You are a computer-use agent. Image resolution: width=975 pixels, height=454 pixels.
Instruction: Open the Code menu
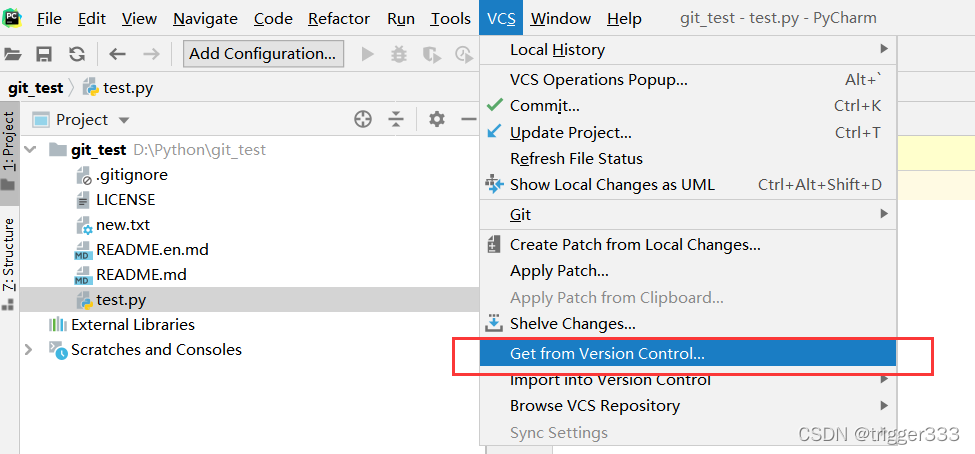point(273,19)
